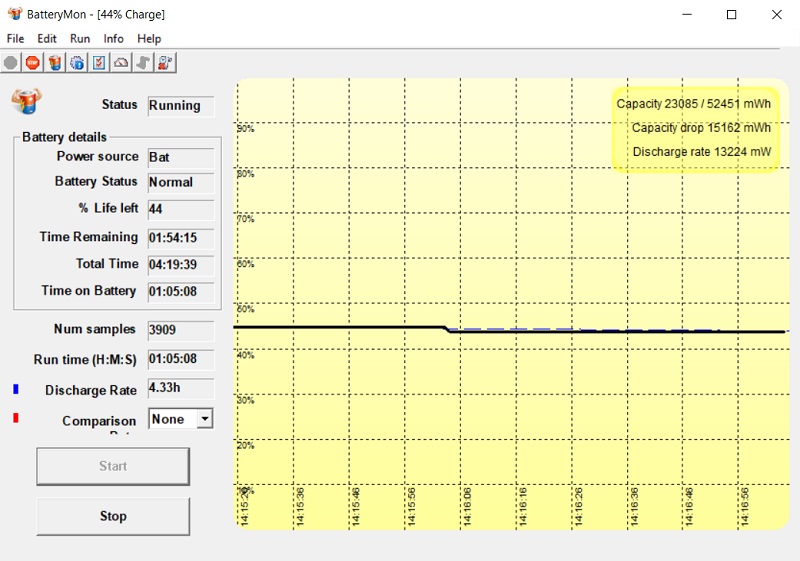Click the blue gear info toolbar icon

[77, 62]
